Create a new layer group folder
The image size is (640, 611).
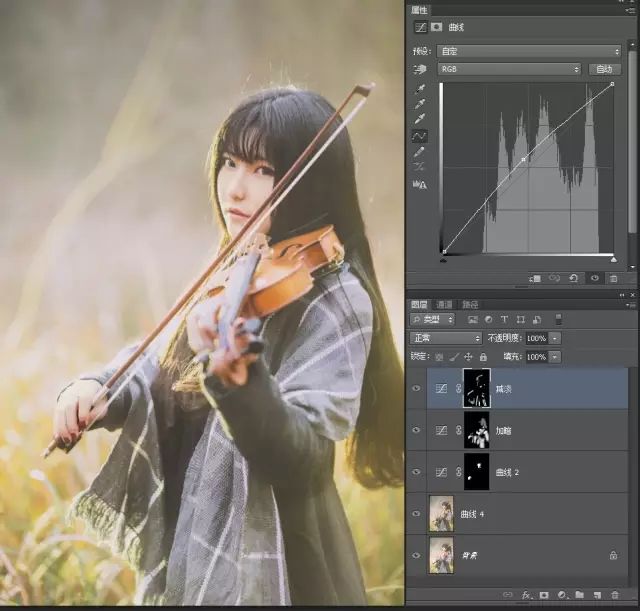(x=579, y=595)
